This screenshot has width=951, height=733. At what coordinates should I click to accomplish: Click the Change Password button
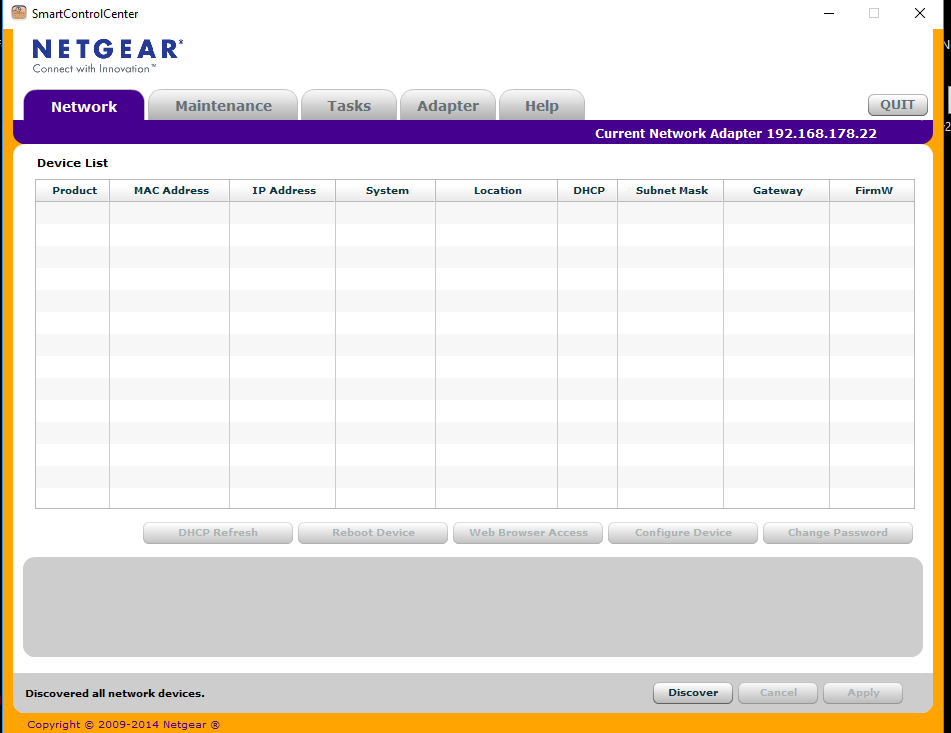click(x=838, y=533)
